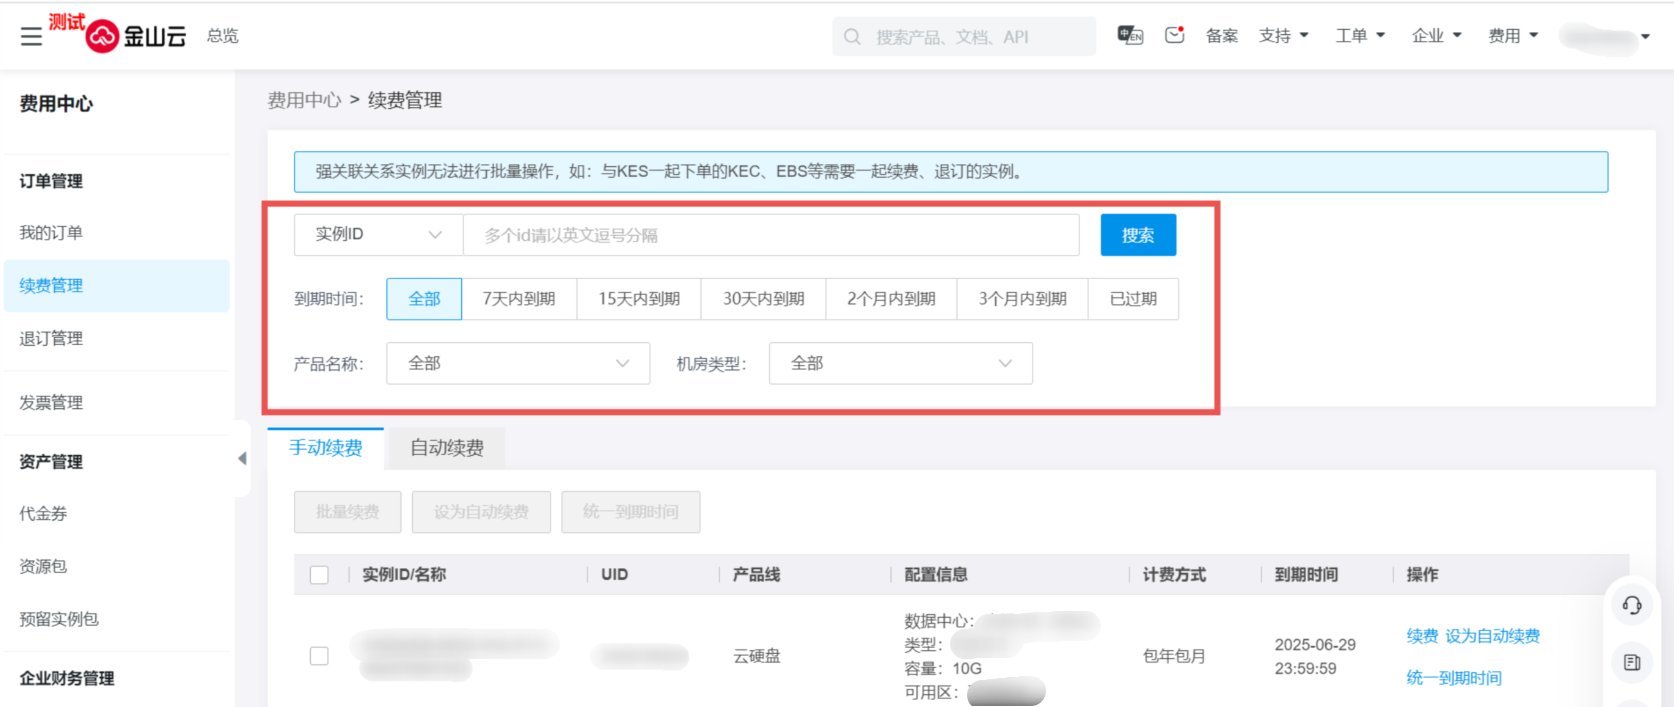Open the message notifications icon
This screenshot has height=707, width=1674.
pyautogui.click(x=1174, y=36)
